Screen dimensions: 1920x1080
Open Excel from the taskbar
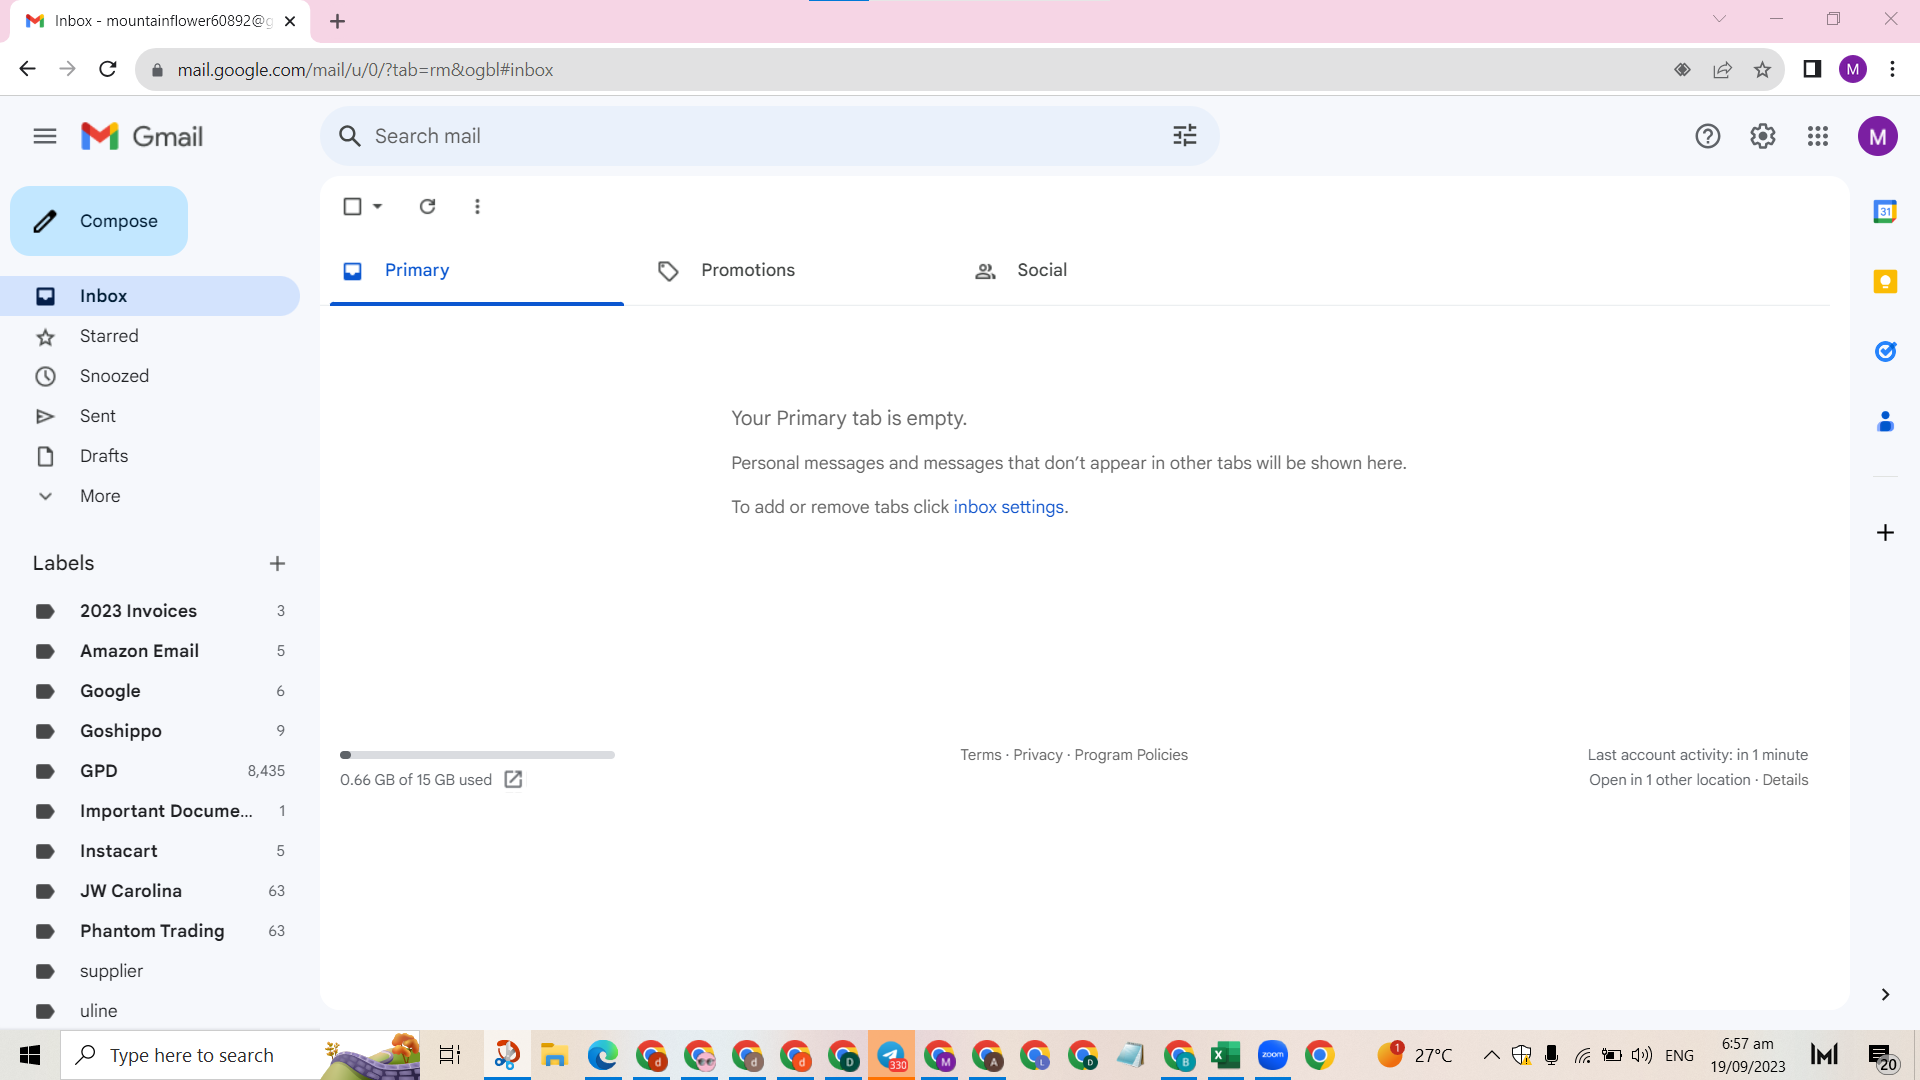pyautogui.click(x=1225, y=1055)
